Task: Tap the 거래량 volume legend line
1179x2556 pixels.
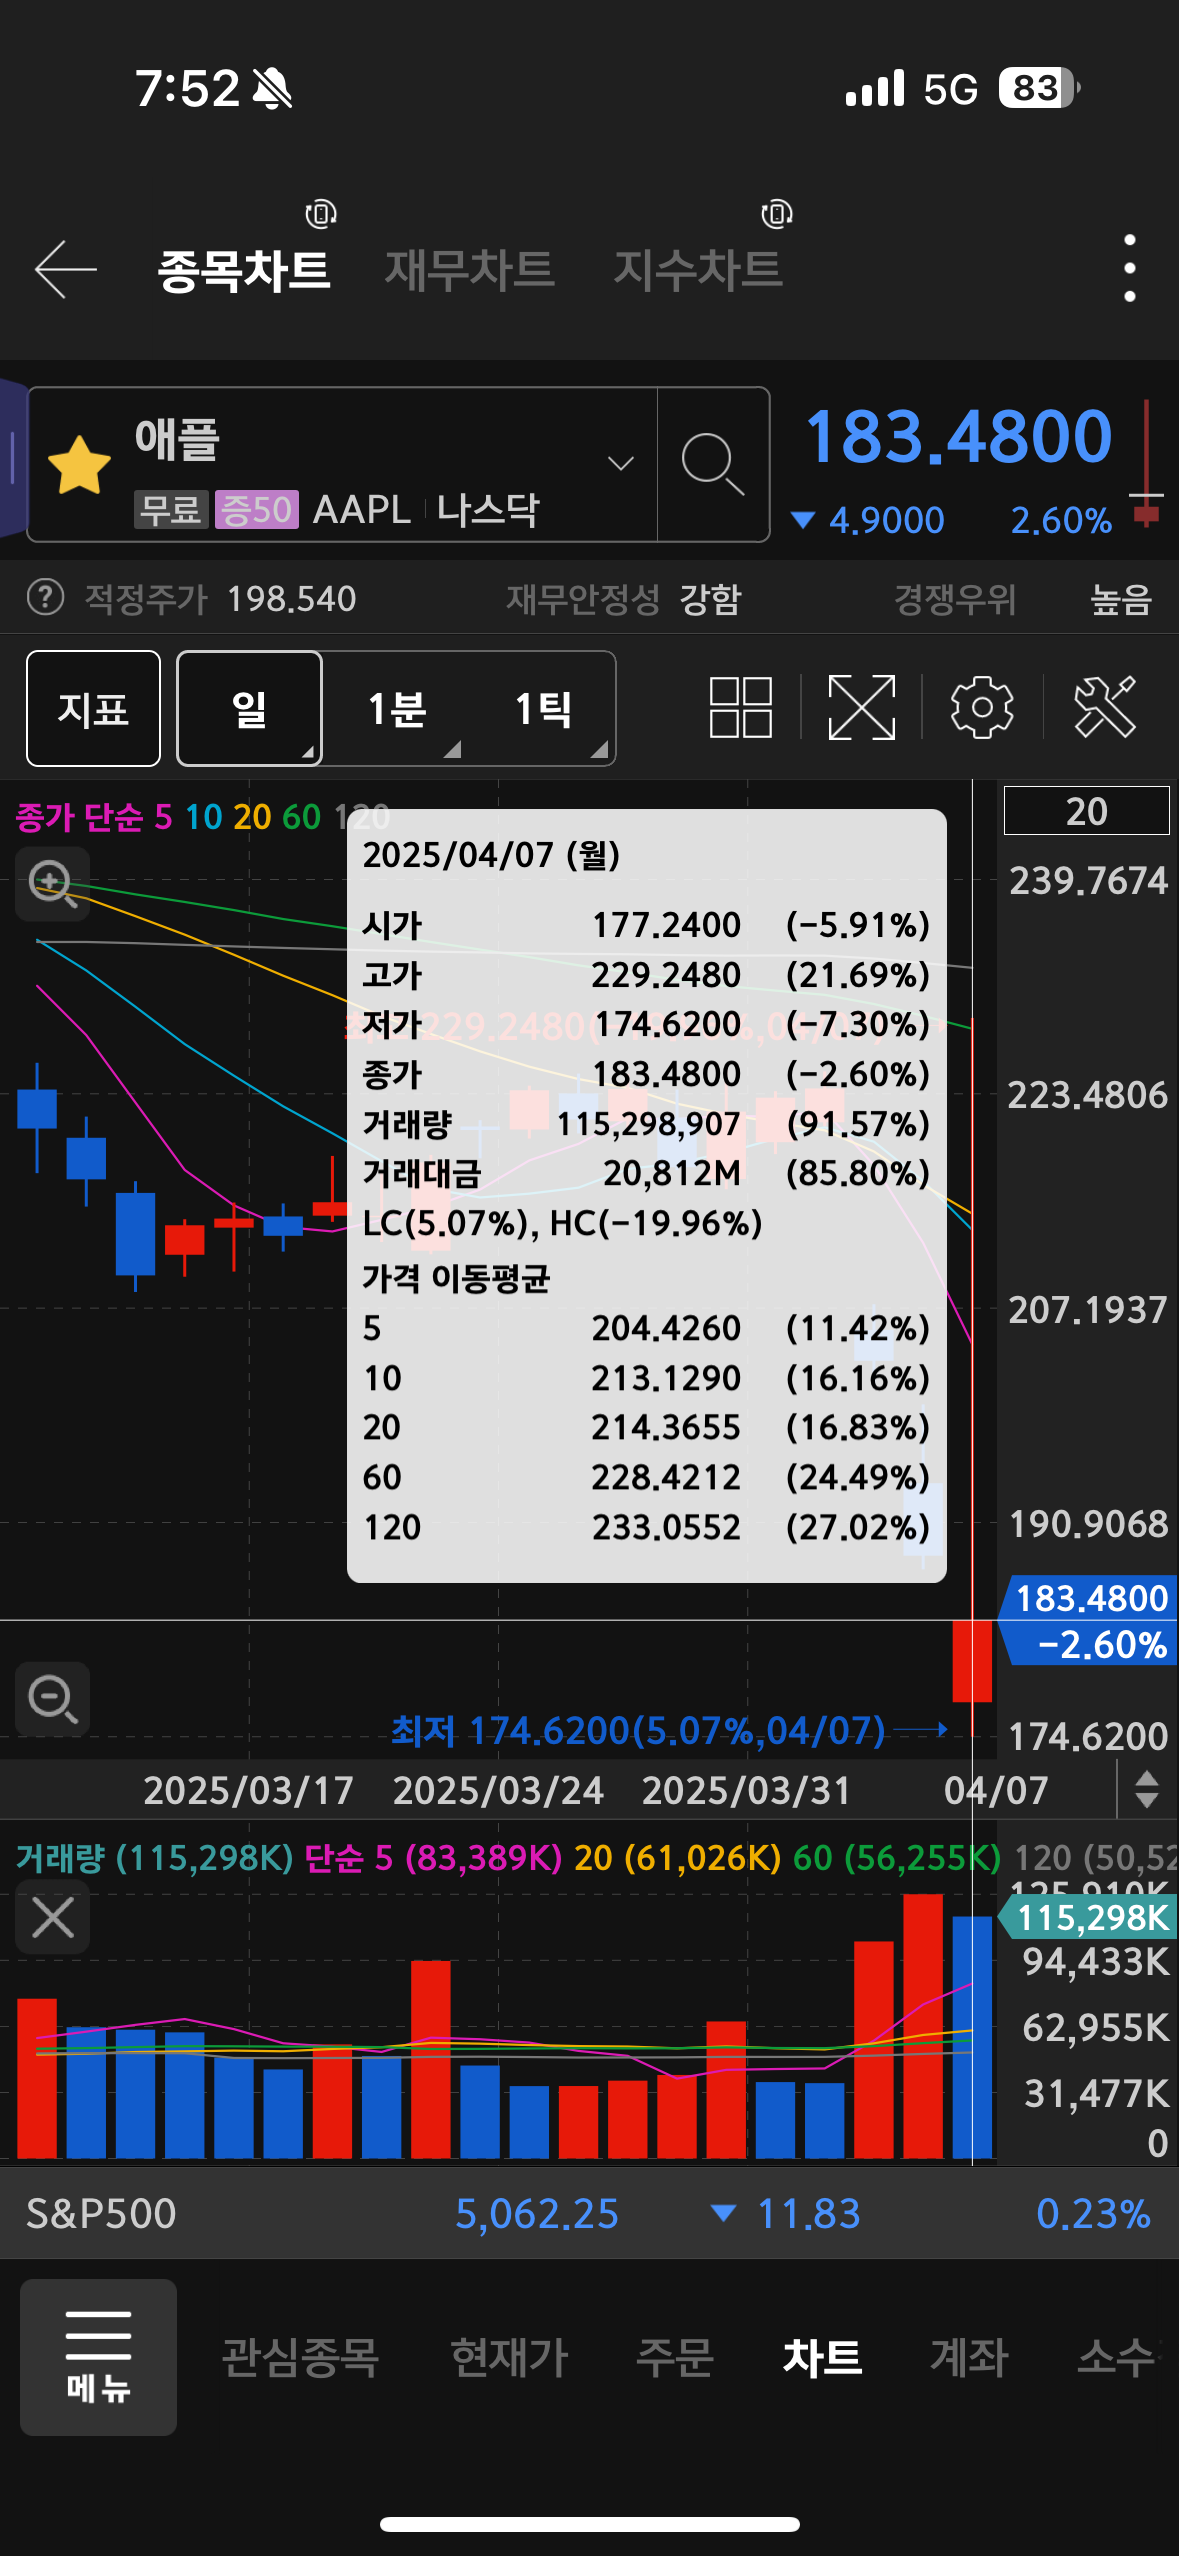Action: click(154, 1857)
